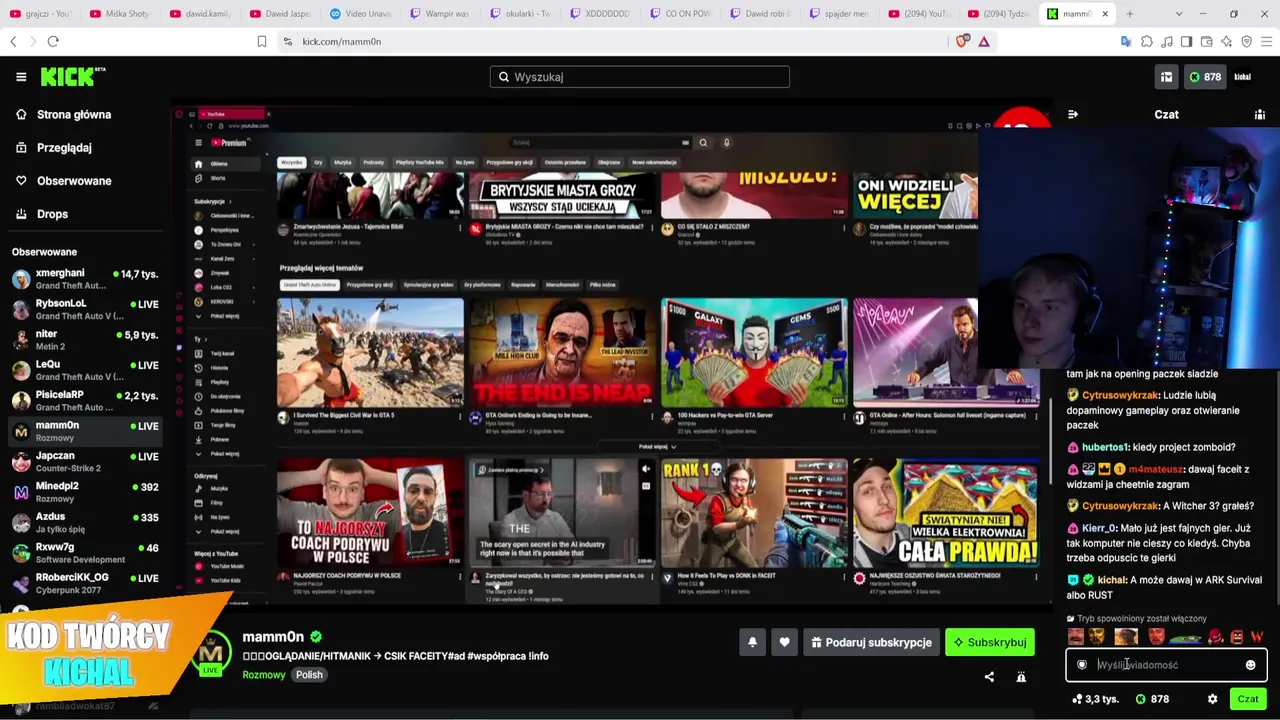Open Brave Shields lion icon
This screenshot has width=1280, height=720.
coord(962,41)
